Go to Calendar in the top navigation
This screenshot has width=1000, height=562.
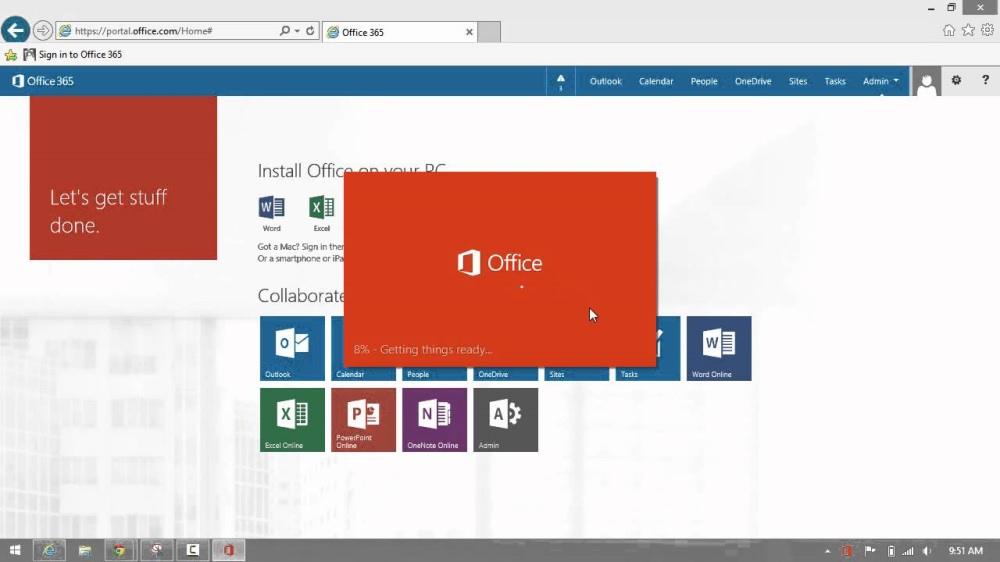656,81
